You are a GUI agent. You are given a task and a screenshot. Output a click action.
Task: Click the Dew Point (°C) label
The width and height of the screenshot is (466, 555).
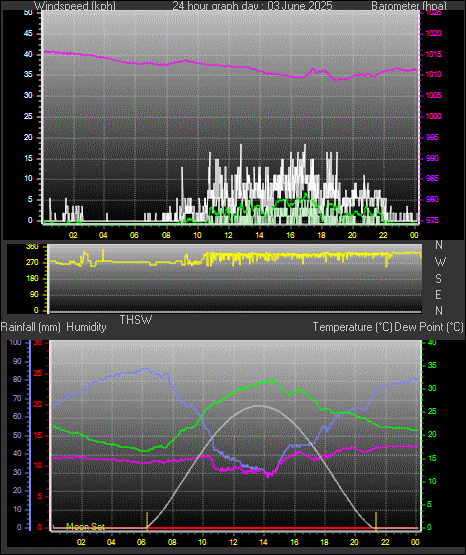click(x=429, y=327)
